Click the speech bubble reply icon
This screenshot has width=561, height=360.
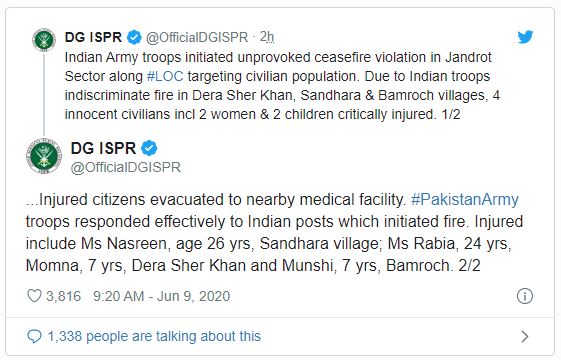pos(34,336)
